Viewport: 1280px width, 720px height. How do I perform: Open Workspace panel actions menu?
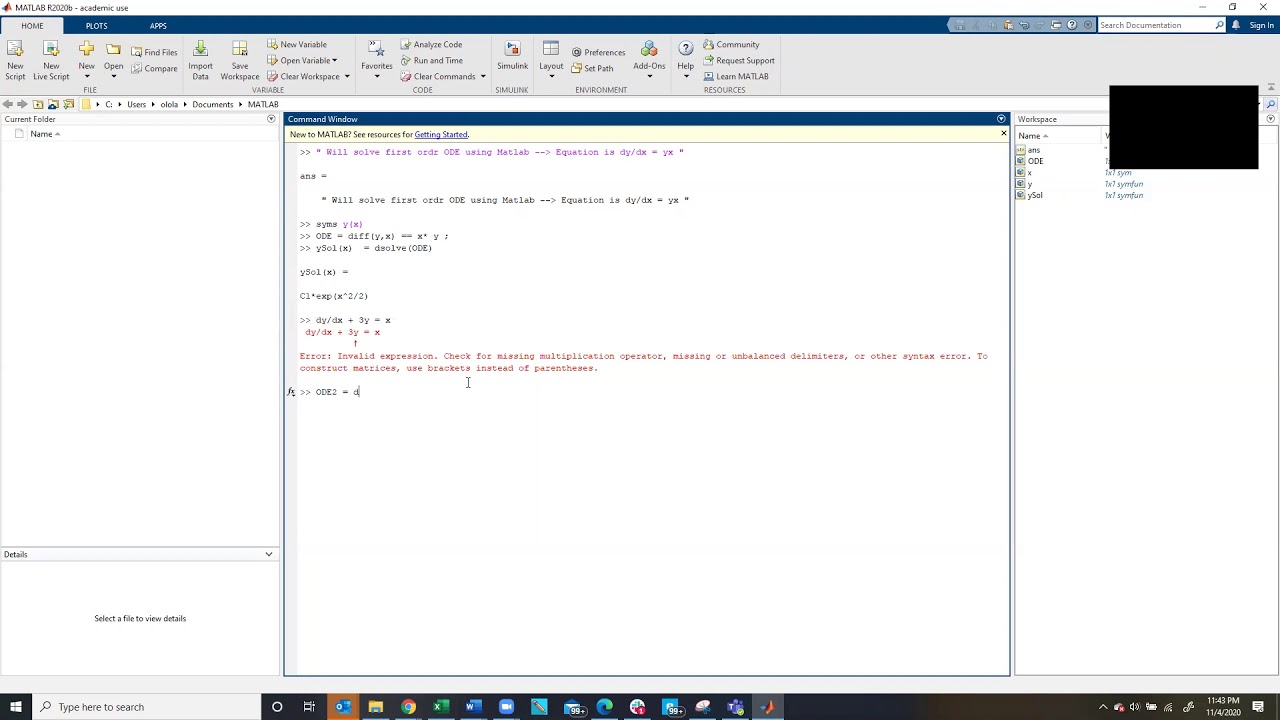pyautogui.click(x=1270, y=119)
